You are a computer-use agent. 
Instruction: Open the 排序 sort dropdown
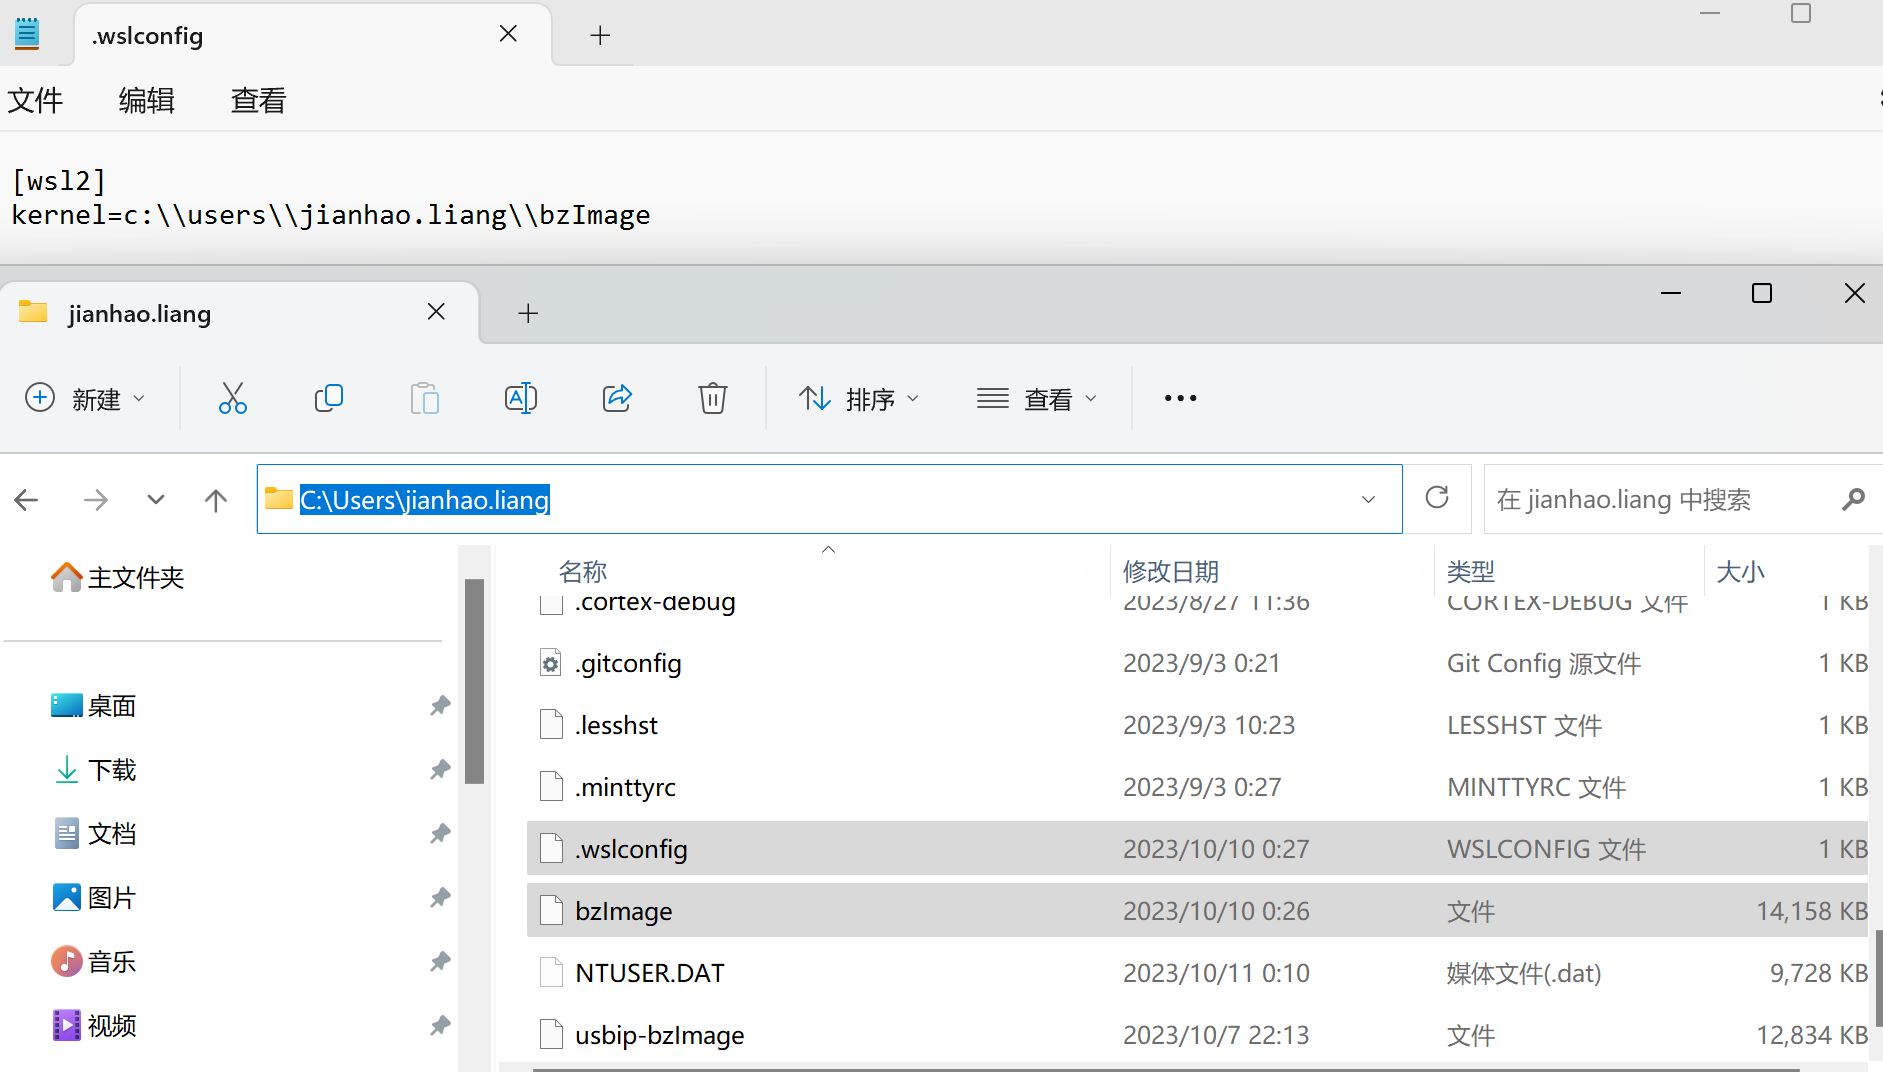coord(858,398)
